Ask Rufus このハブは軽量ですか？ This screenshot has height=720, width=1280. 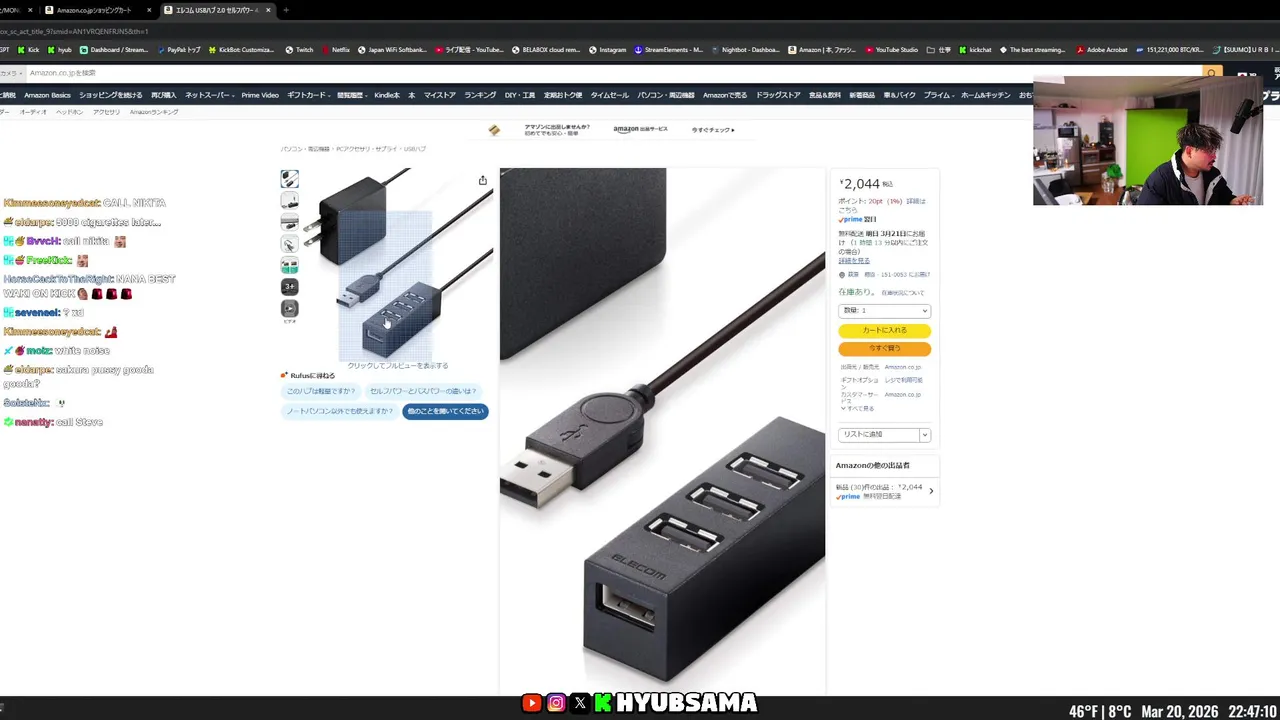[x=321, y=391]
